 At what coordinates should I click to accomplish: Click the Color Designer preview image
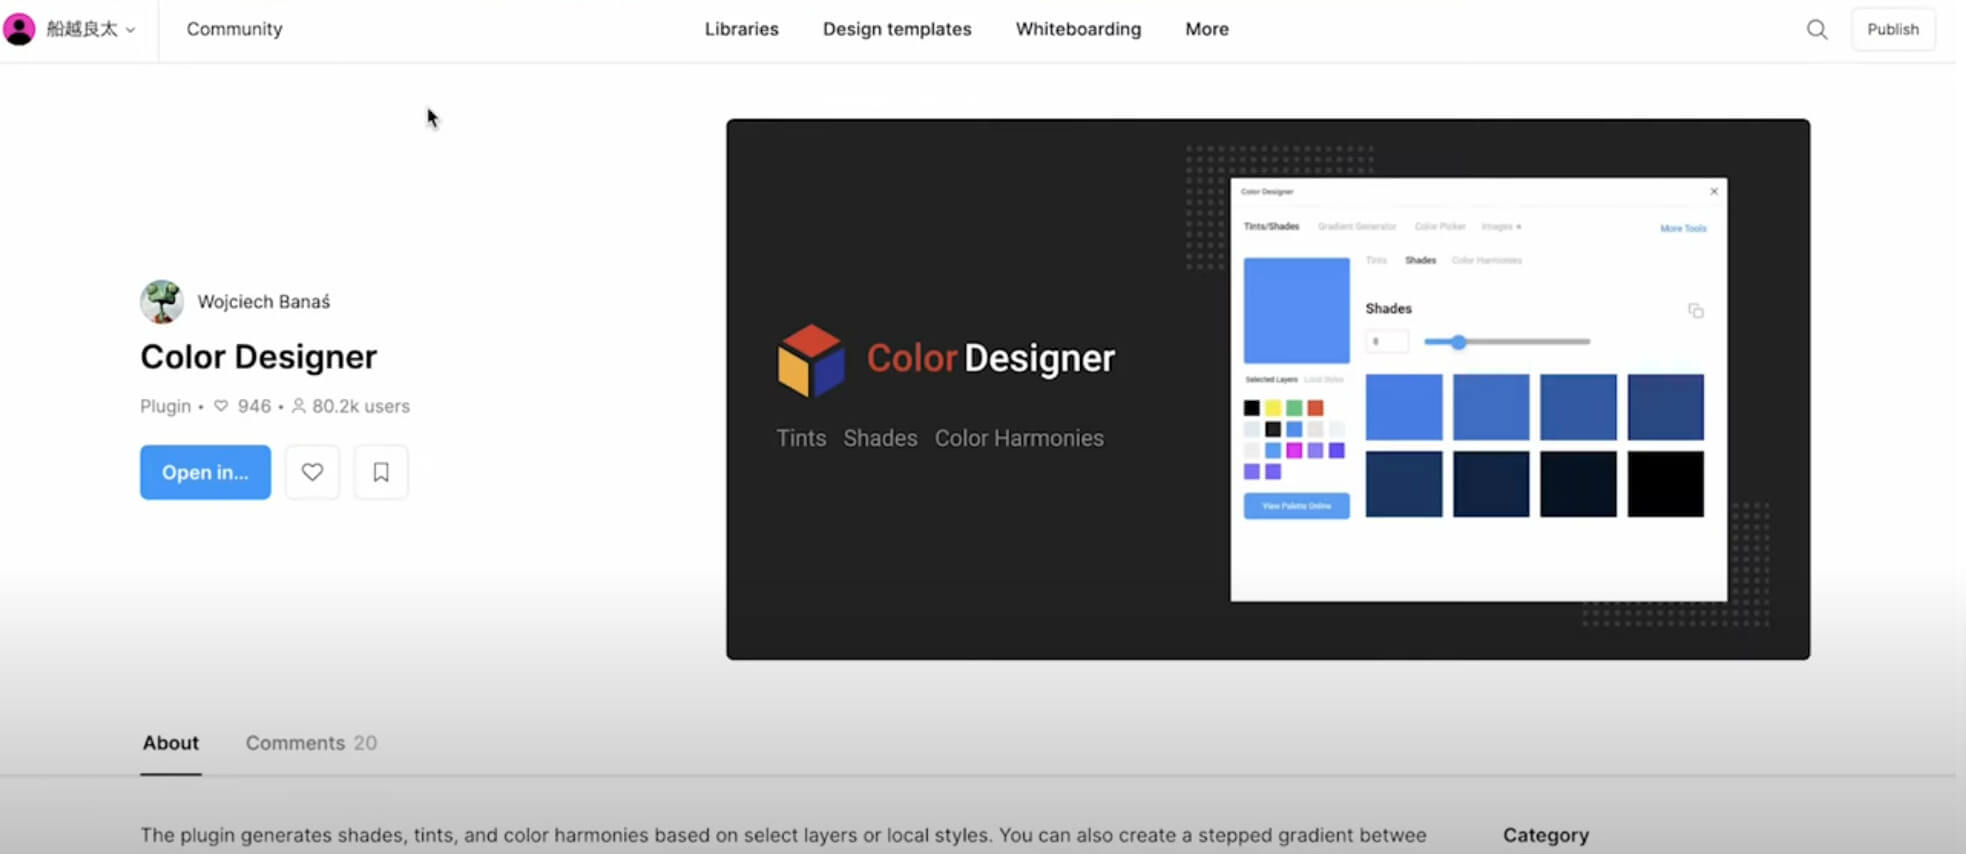point(1268,389)
